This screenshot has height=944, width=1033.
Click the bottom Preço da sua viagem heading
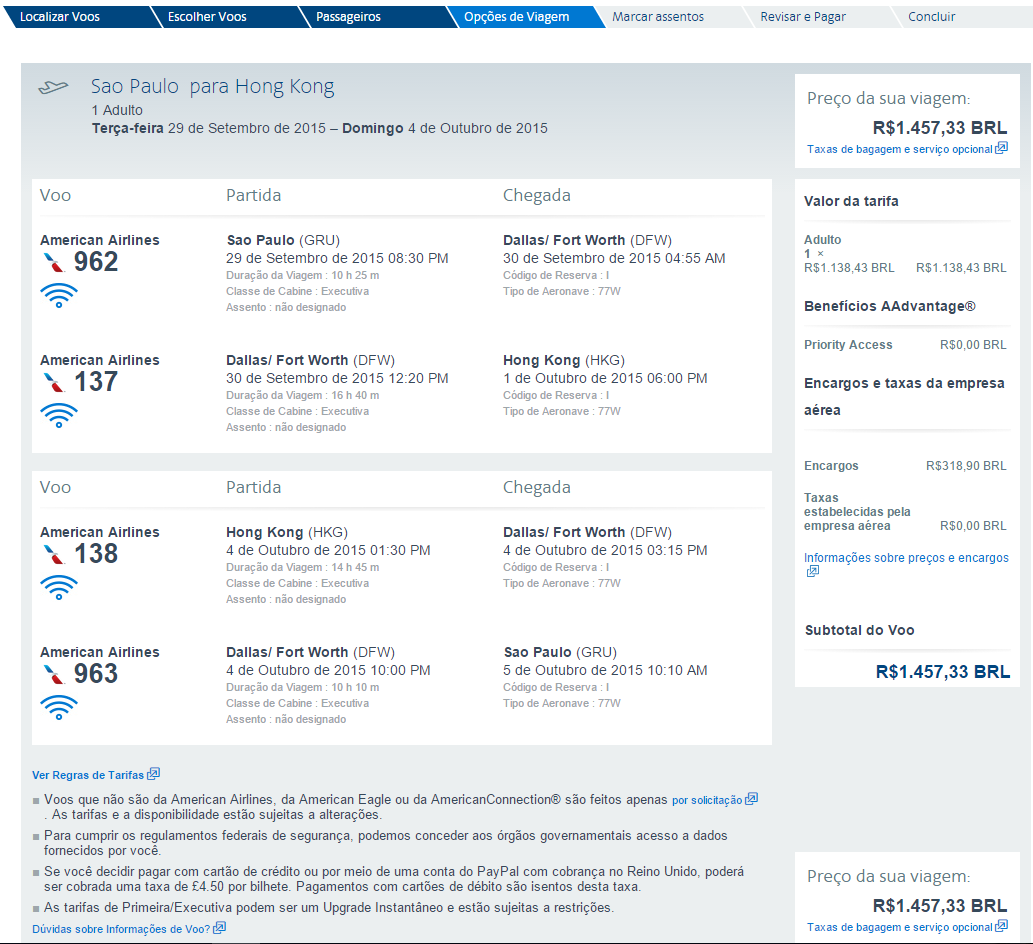(888, 876)
